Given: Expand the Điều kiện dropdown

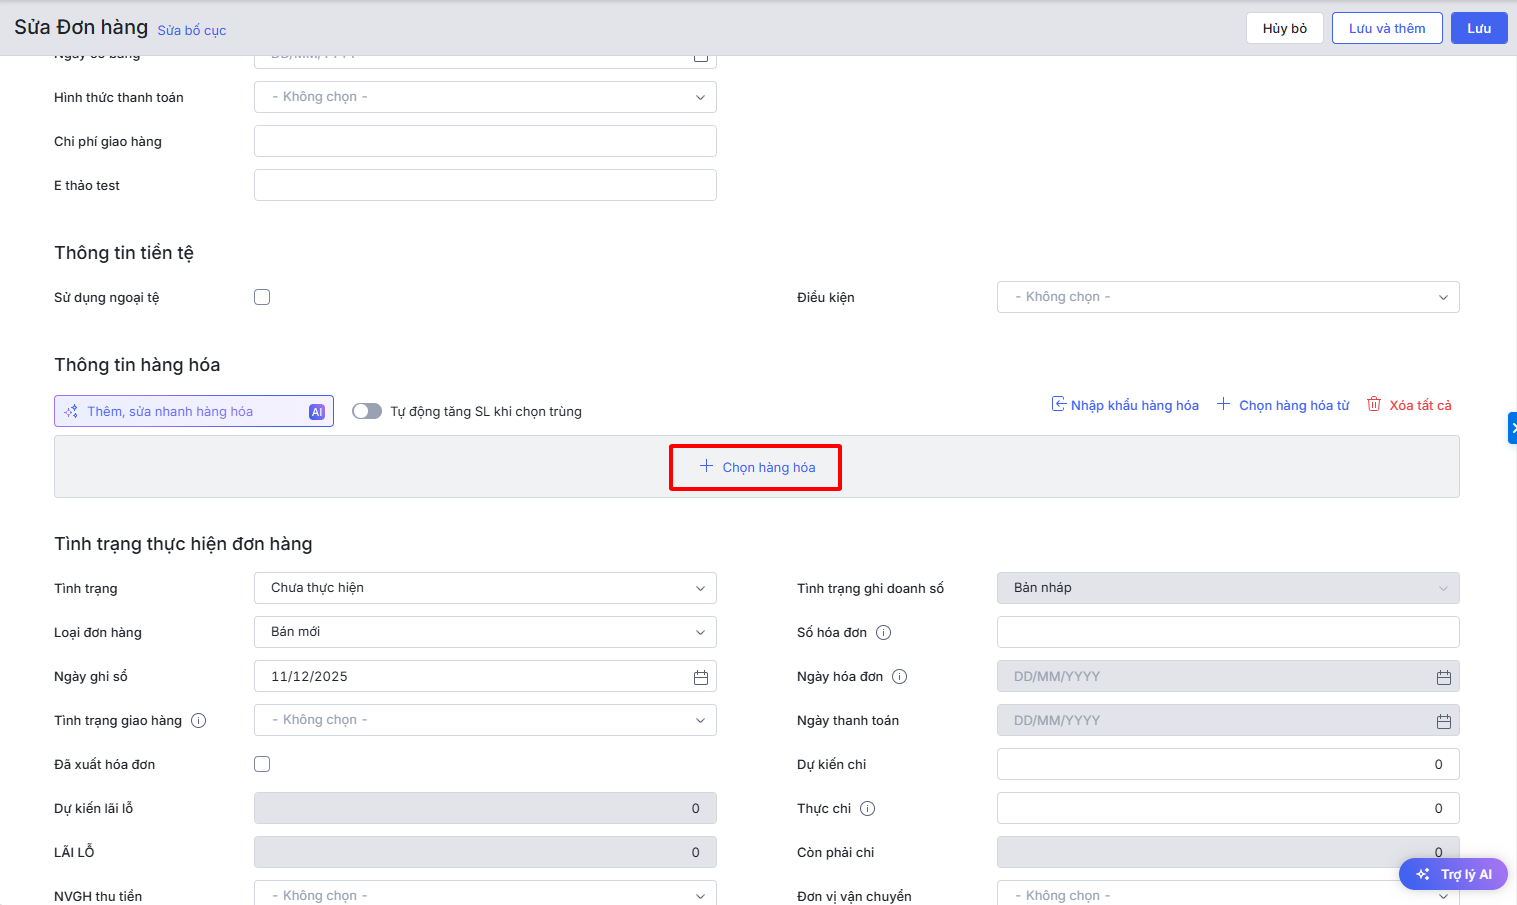Looking at the screenshot, I should tap(1227, 297).
